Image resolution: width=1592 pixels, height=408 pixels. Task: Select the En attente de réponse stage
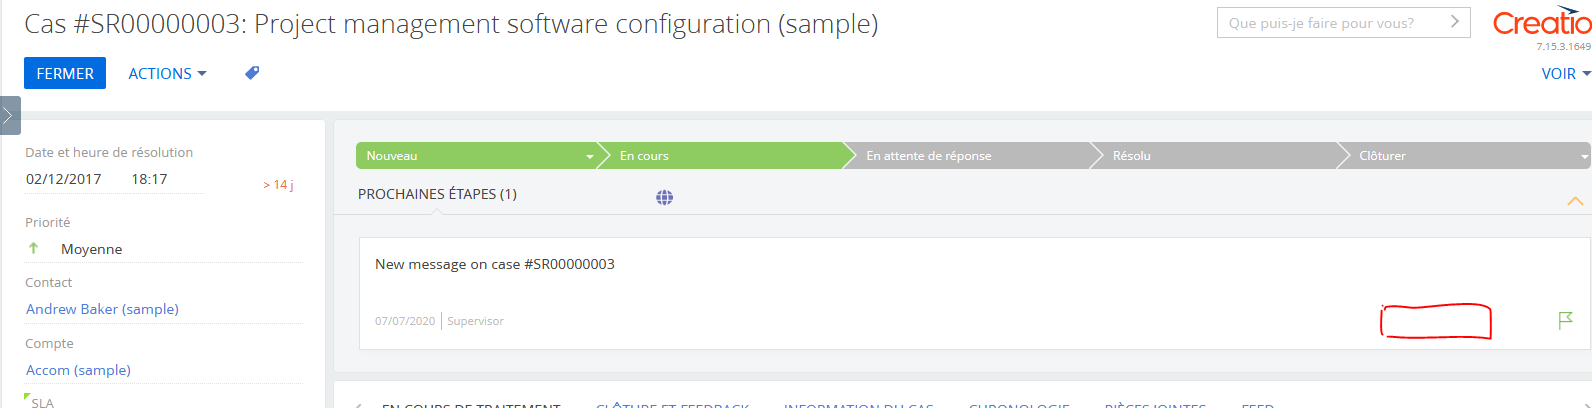click(968, 156)
